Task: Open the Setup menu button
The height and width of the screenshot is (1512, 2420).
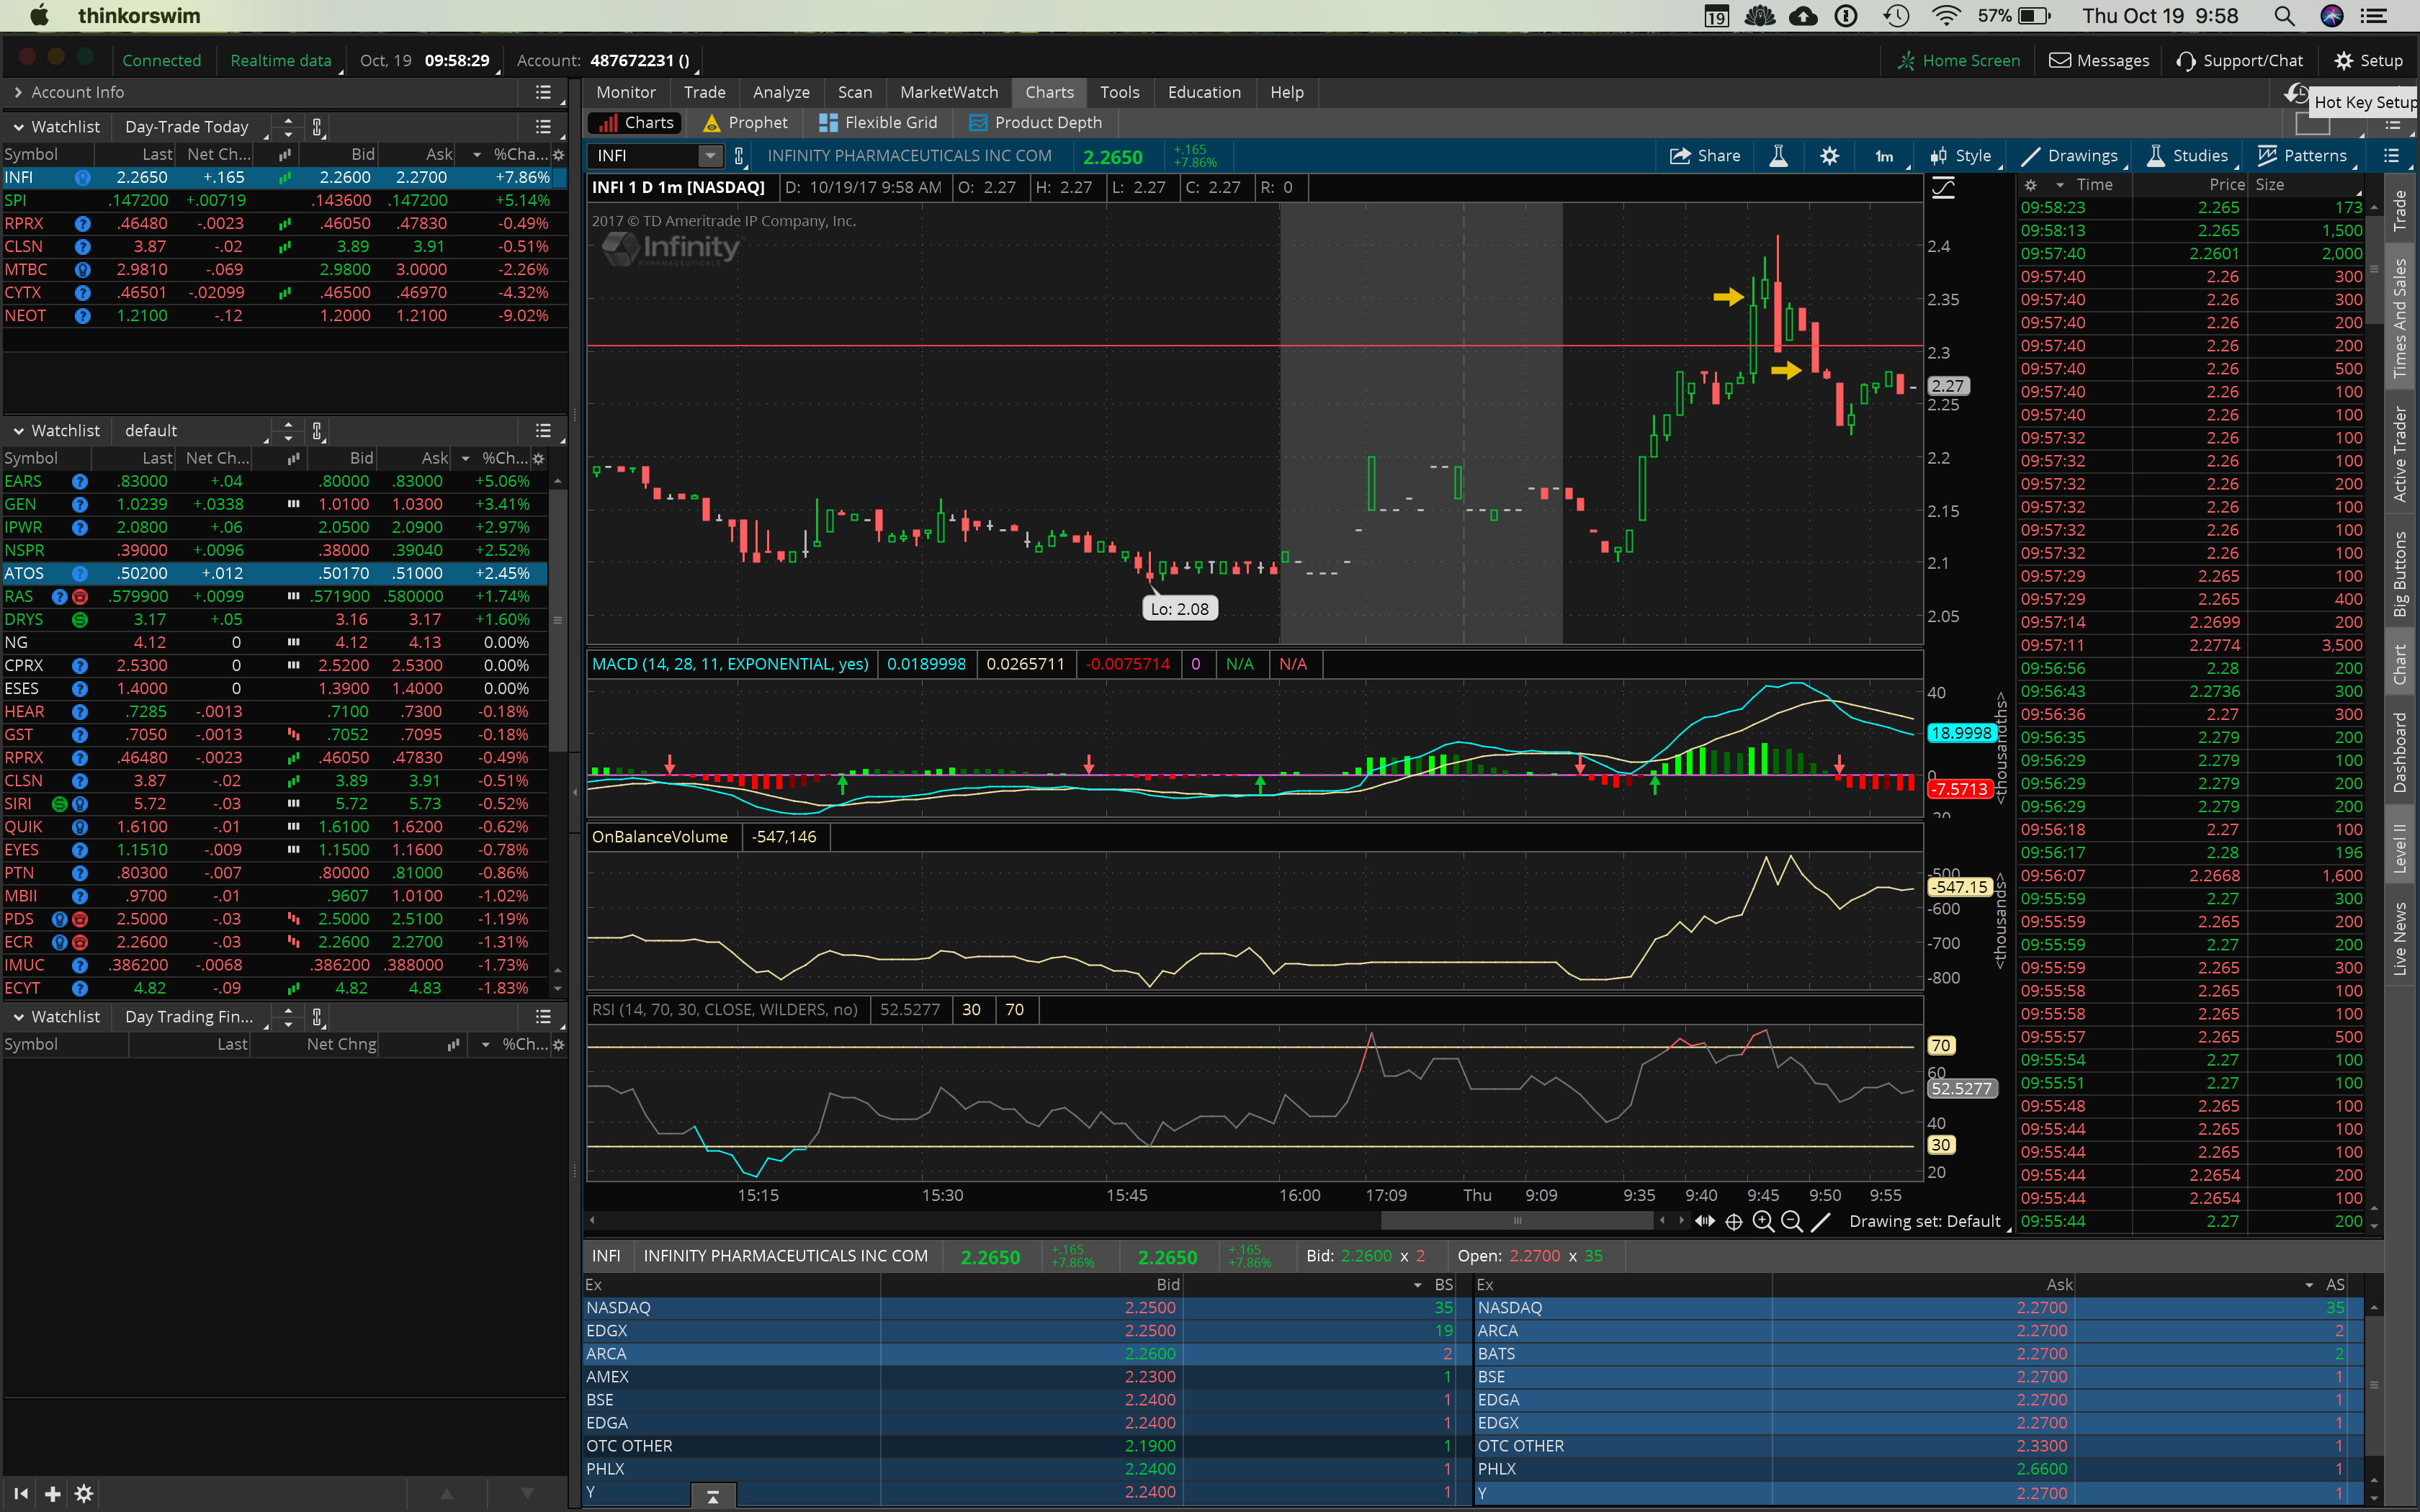Action: 2368,60
